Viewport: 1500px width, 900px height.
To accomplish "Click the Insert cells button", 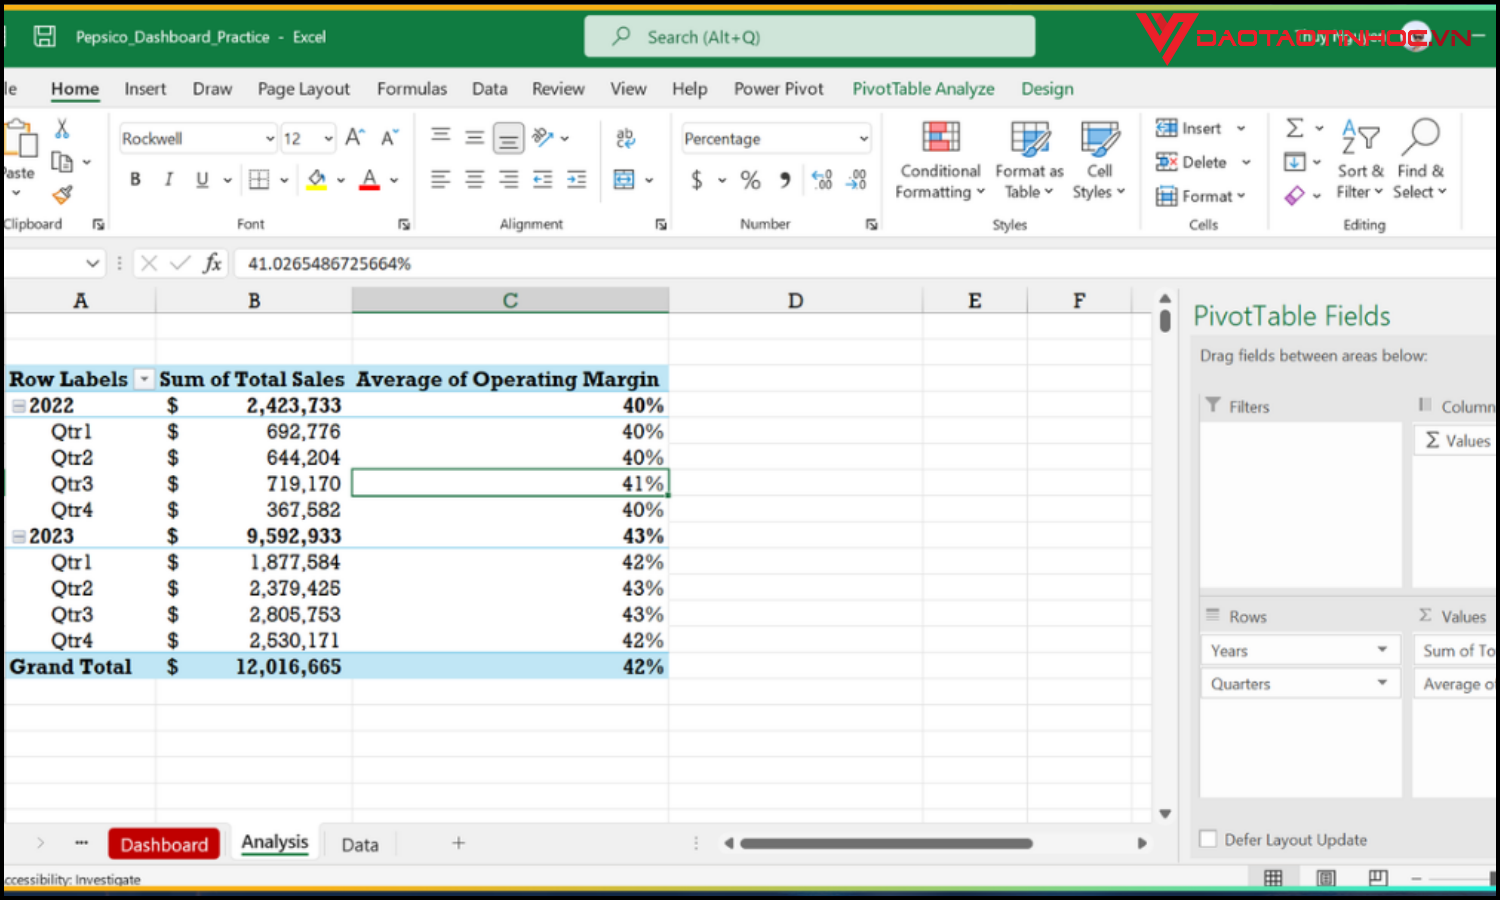I will coord(1189,128).
